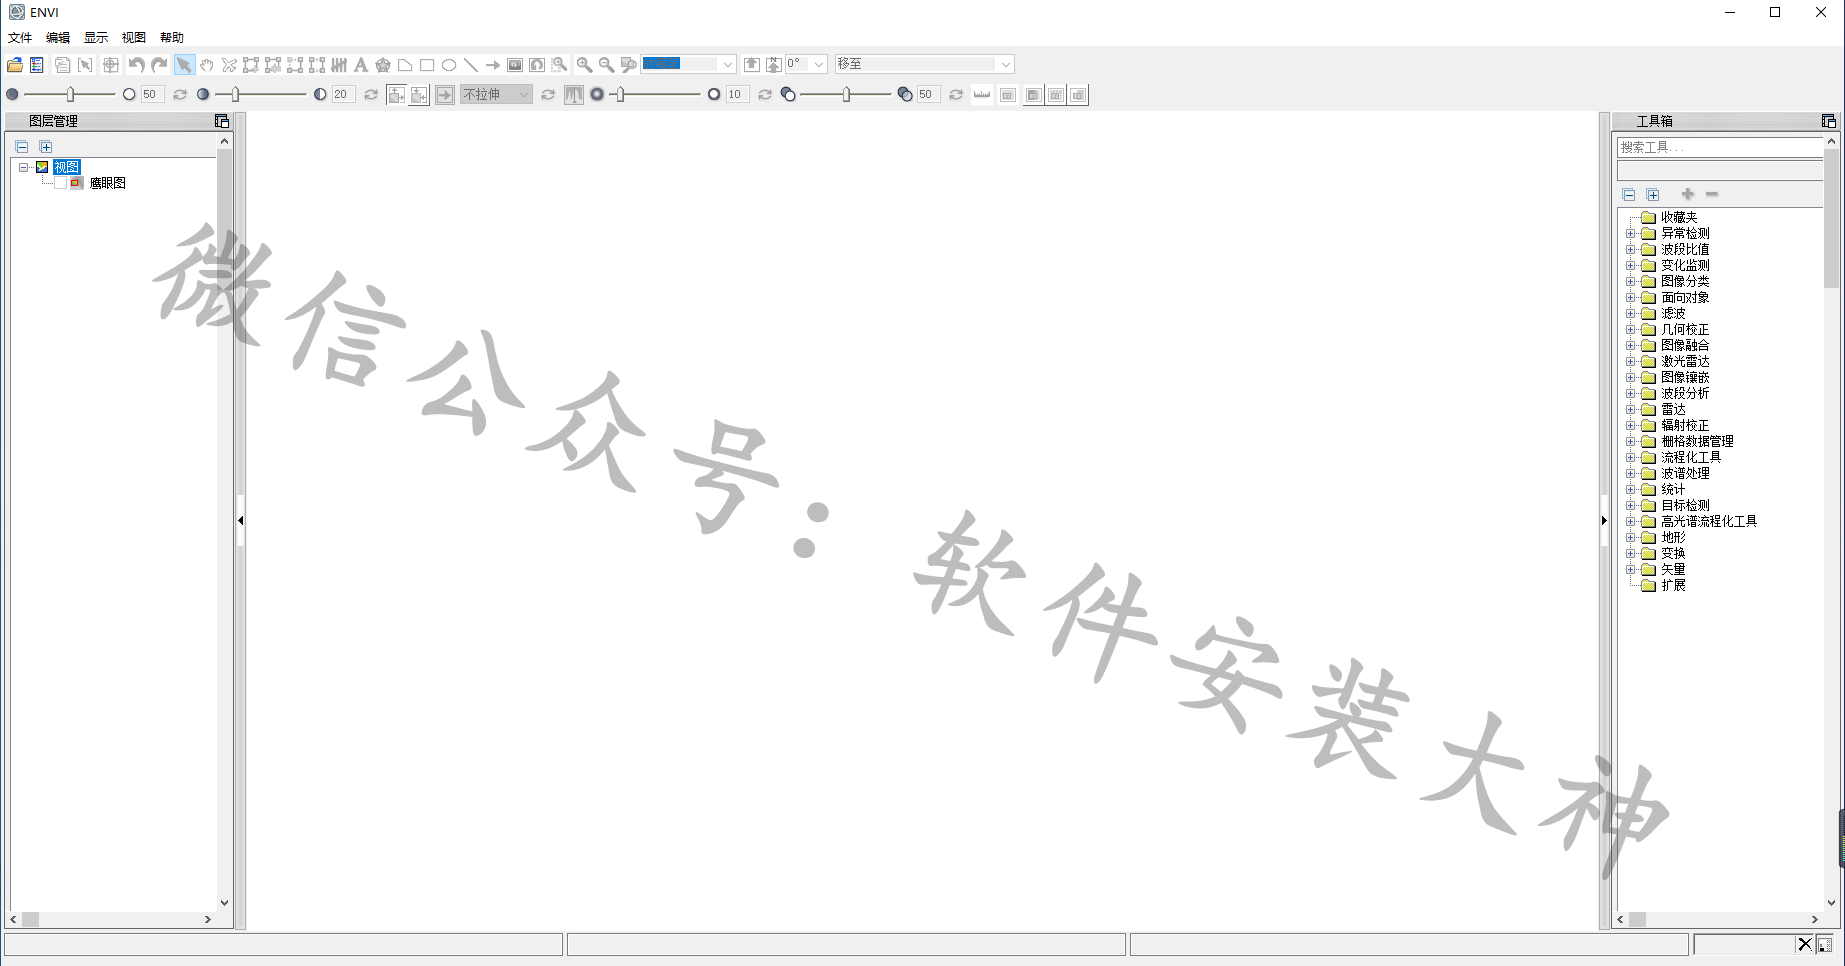Click the transparency slider handle
1845x966 pixels.
click(x=846, y=94)
